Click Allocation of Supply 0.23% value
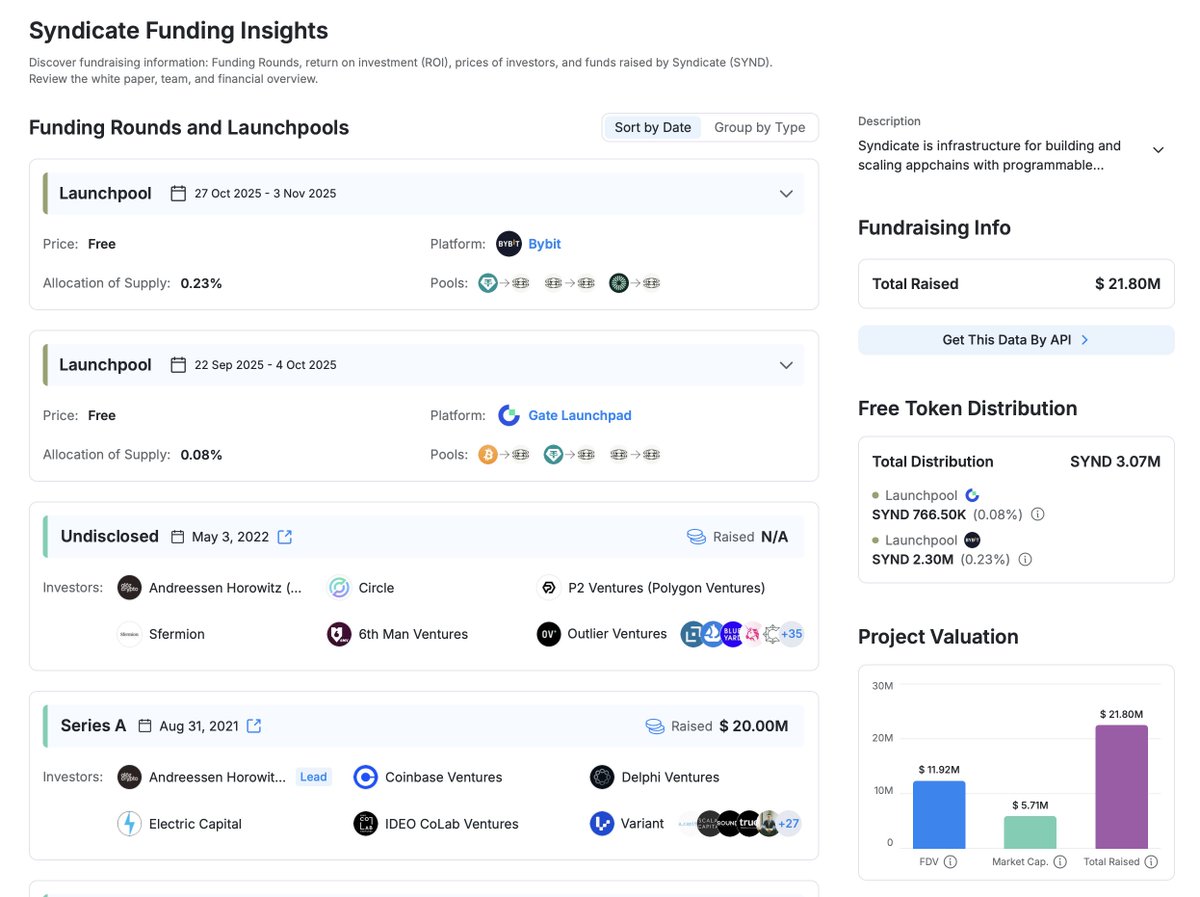 point(201,283)
